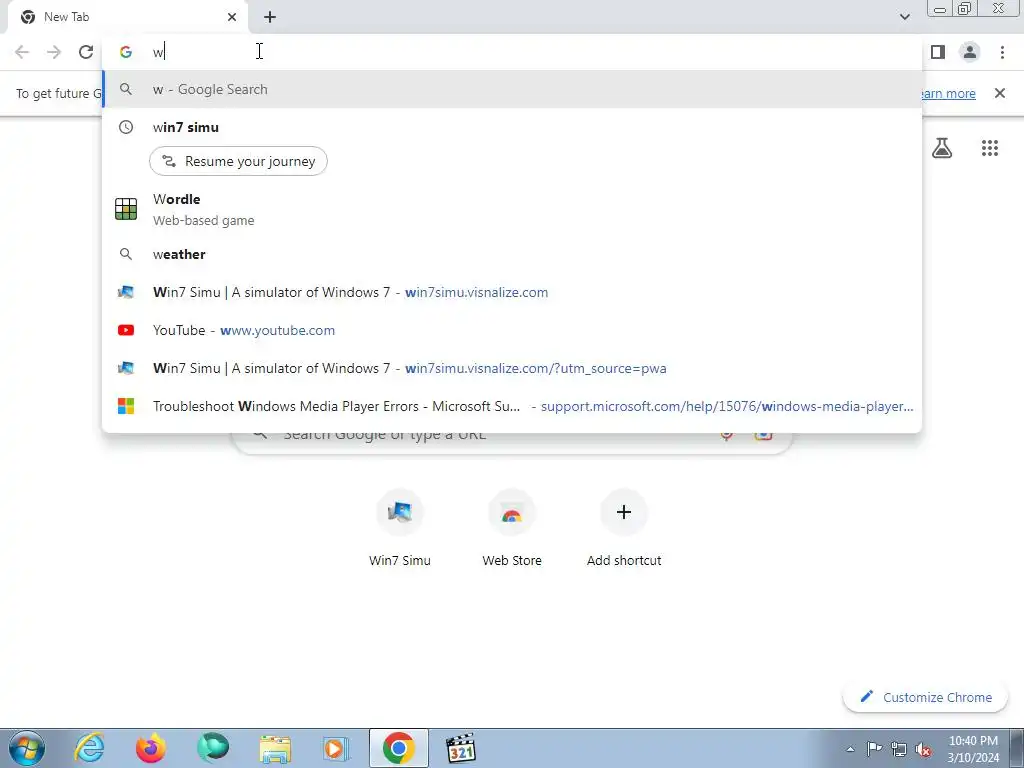
Task: Click the Chrome taskbar icon
Action: click(398, 748)
